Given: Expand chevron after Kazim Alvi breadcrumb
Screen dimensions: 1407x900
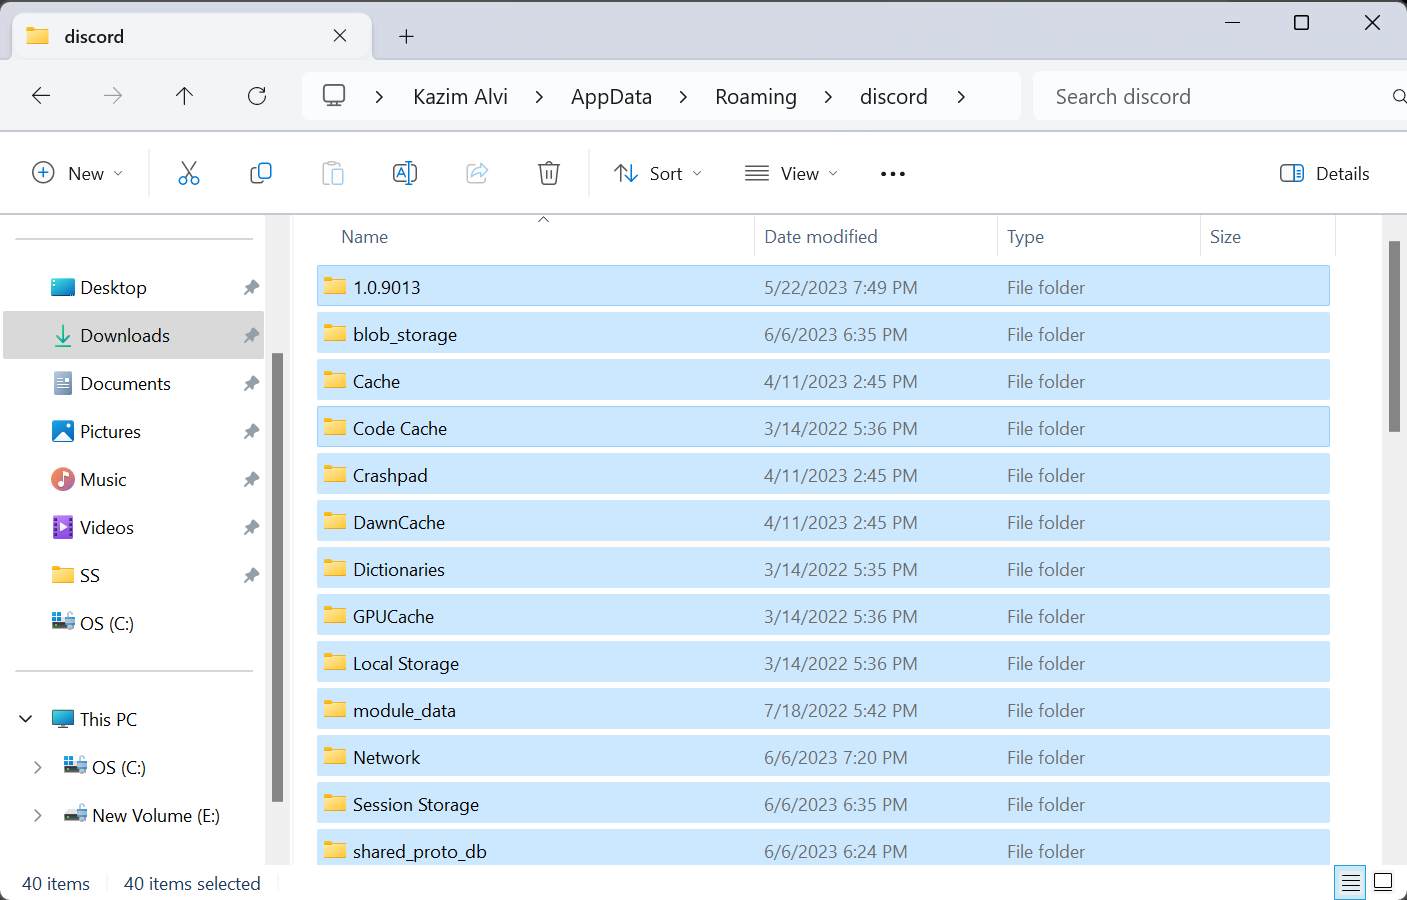Looking at the screenshot, I should coord(540,97).
